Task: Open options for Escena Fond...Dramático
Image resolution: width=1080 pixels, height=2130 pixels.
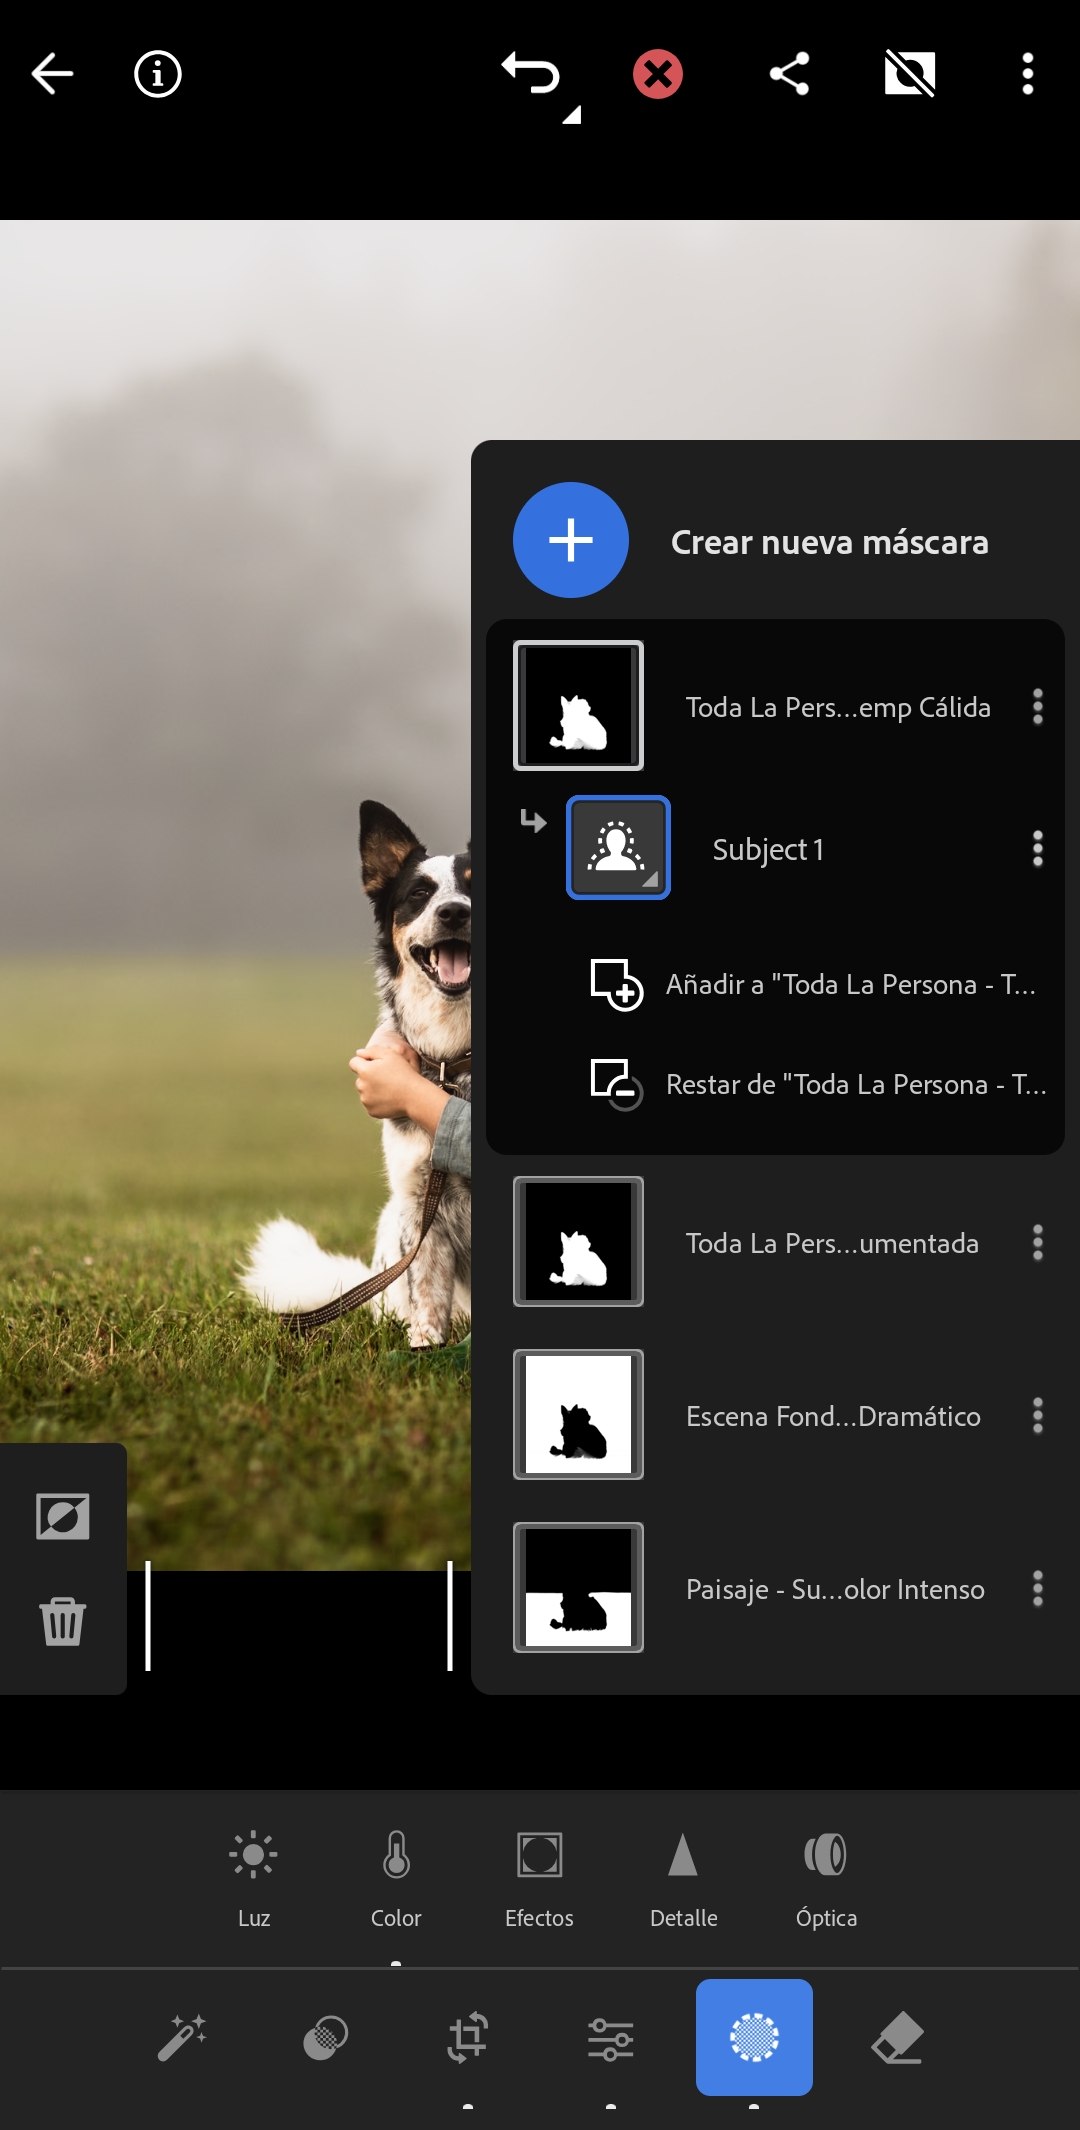Action: point(1038,1415)
